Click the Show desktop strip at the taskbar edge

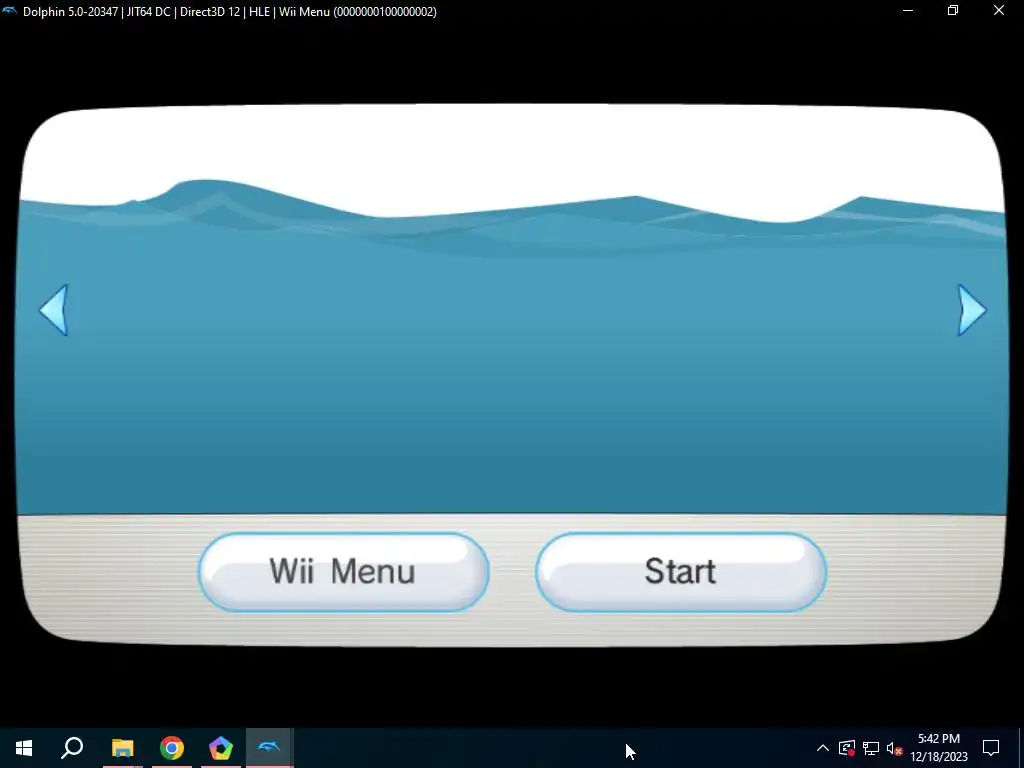point(1021,748)
